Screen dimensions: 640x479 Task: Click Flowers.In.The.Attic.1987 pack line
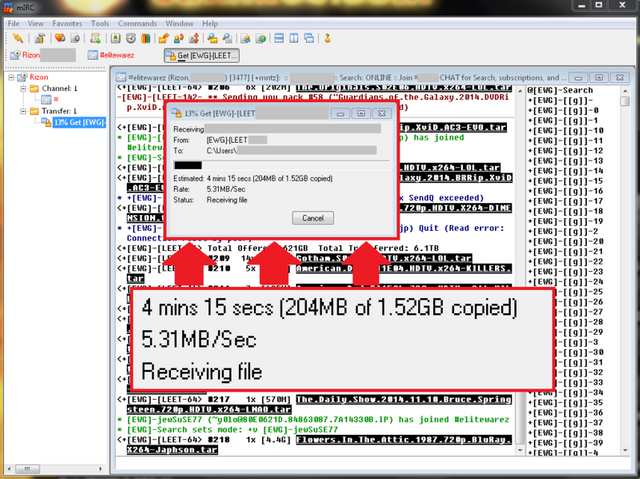pyautogui.click(x=314, y=445)
